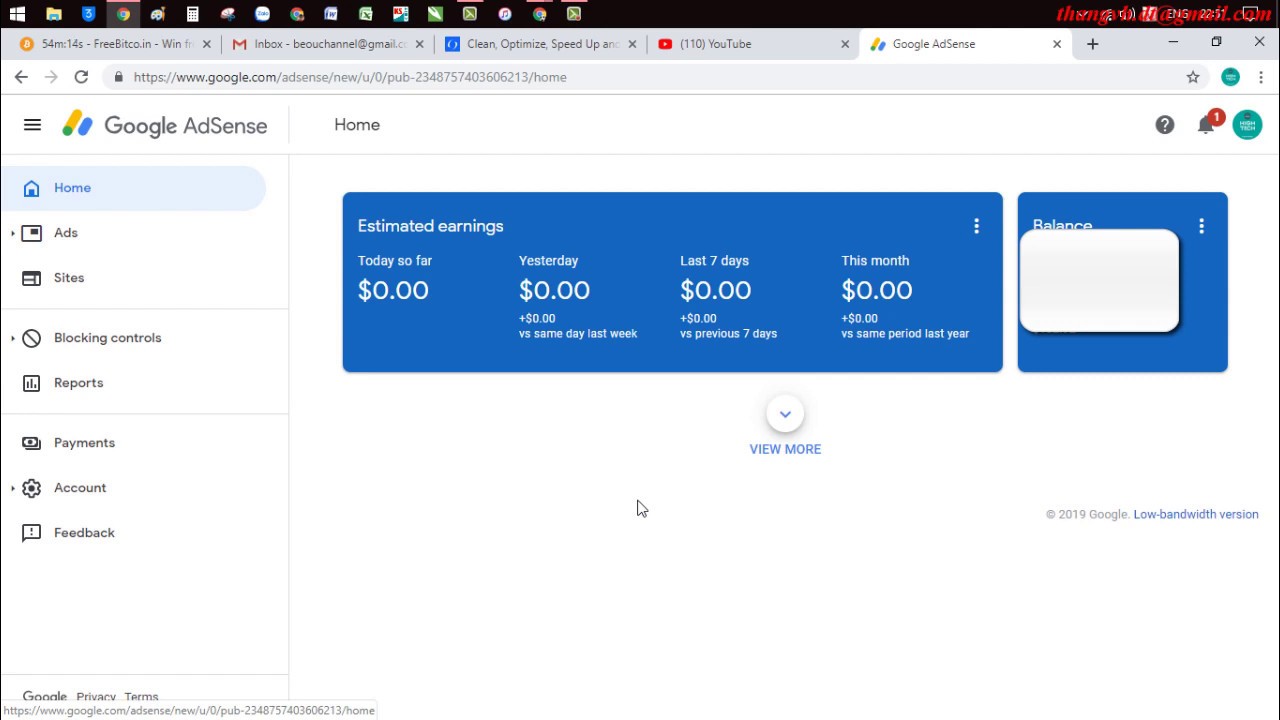1280x720 pixels.
Task: Click 'vs same period last year' text
Action: click(905, 334)
